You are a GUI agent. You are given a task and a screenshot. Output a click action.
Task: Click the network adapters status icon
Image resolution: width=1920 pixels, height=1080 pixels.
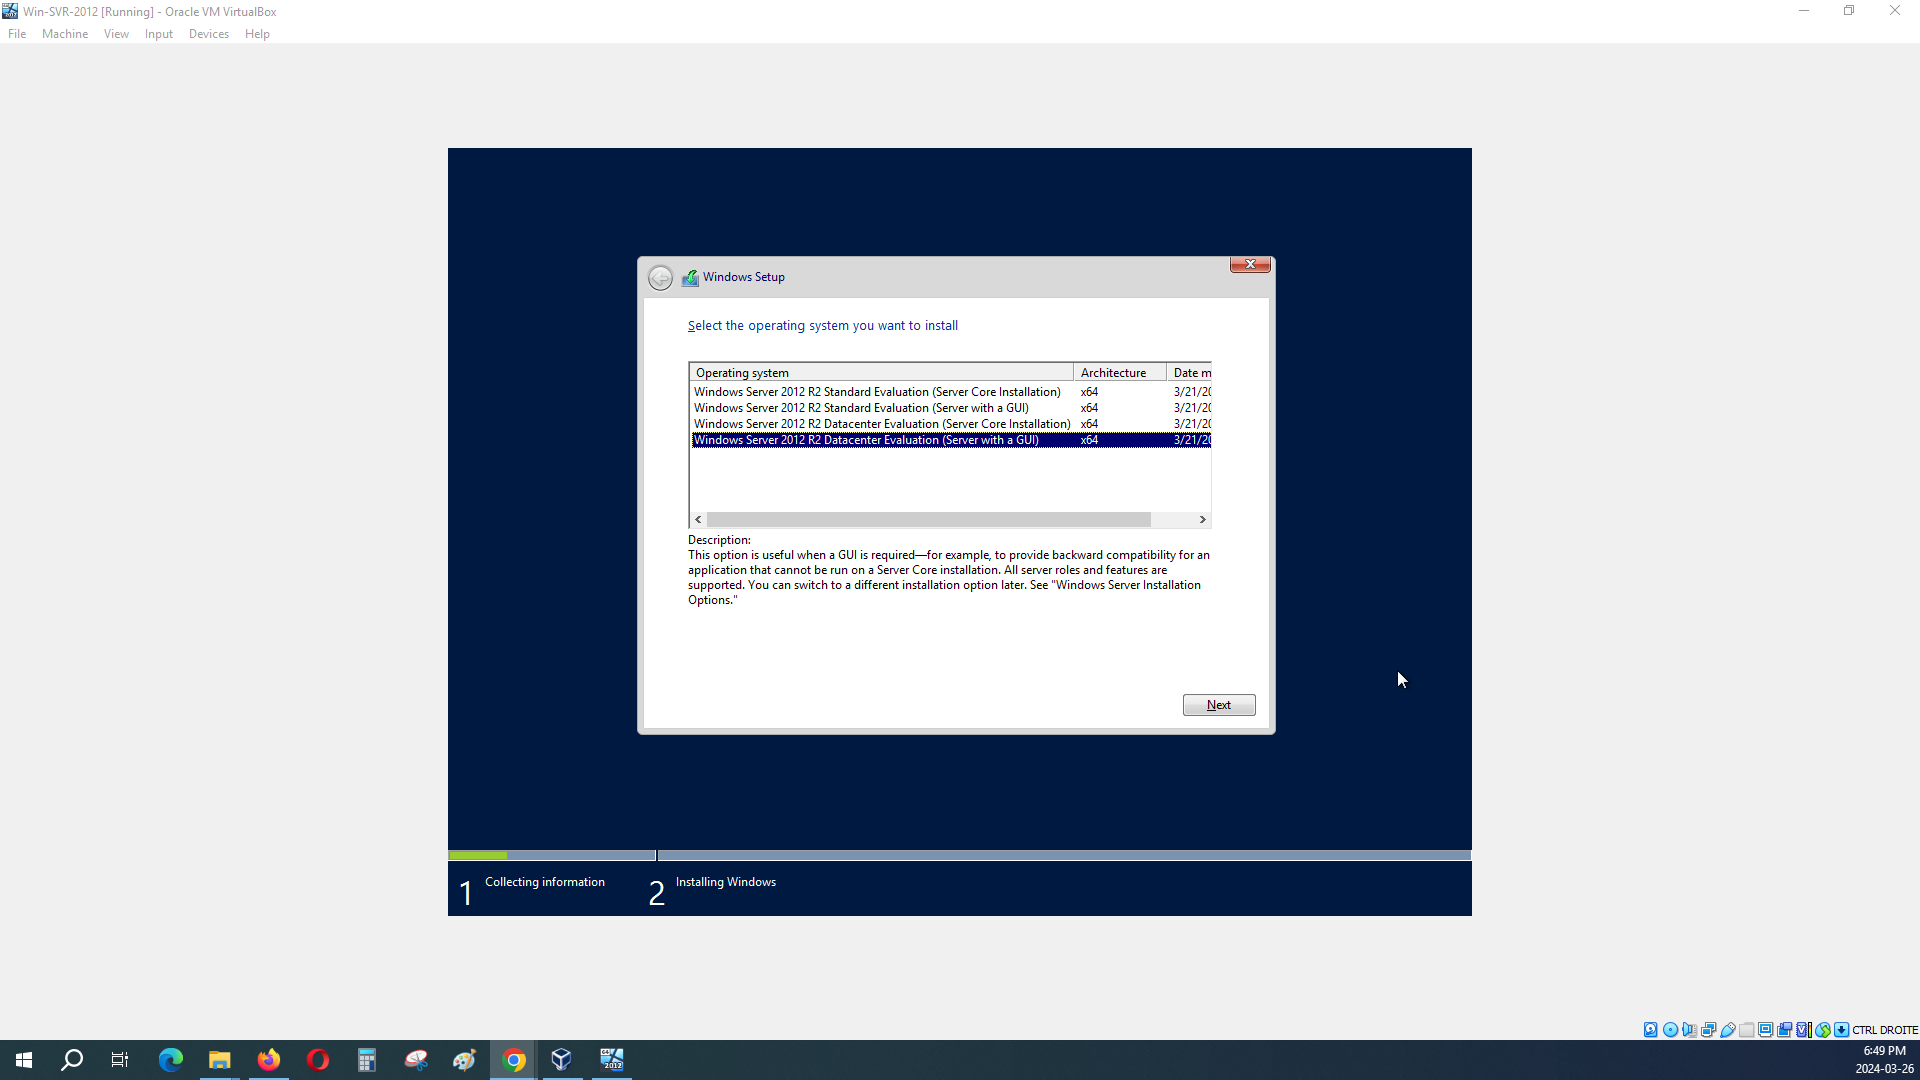[x=1708, y=1030]
